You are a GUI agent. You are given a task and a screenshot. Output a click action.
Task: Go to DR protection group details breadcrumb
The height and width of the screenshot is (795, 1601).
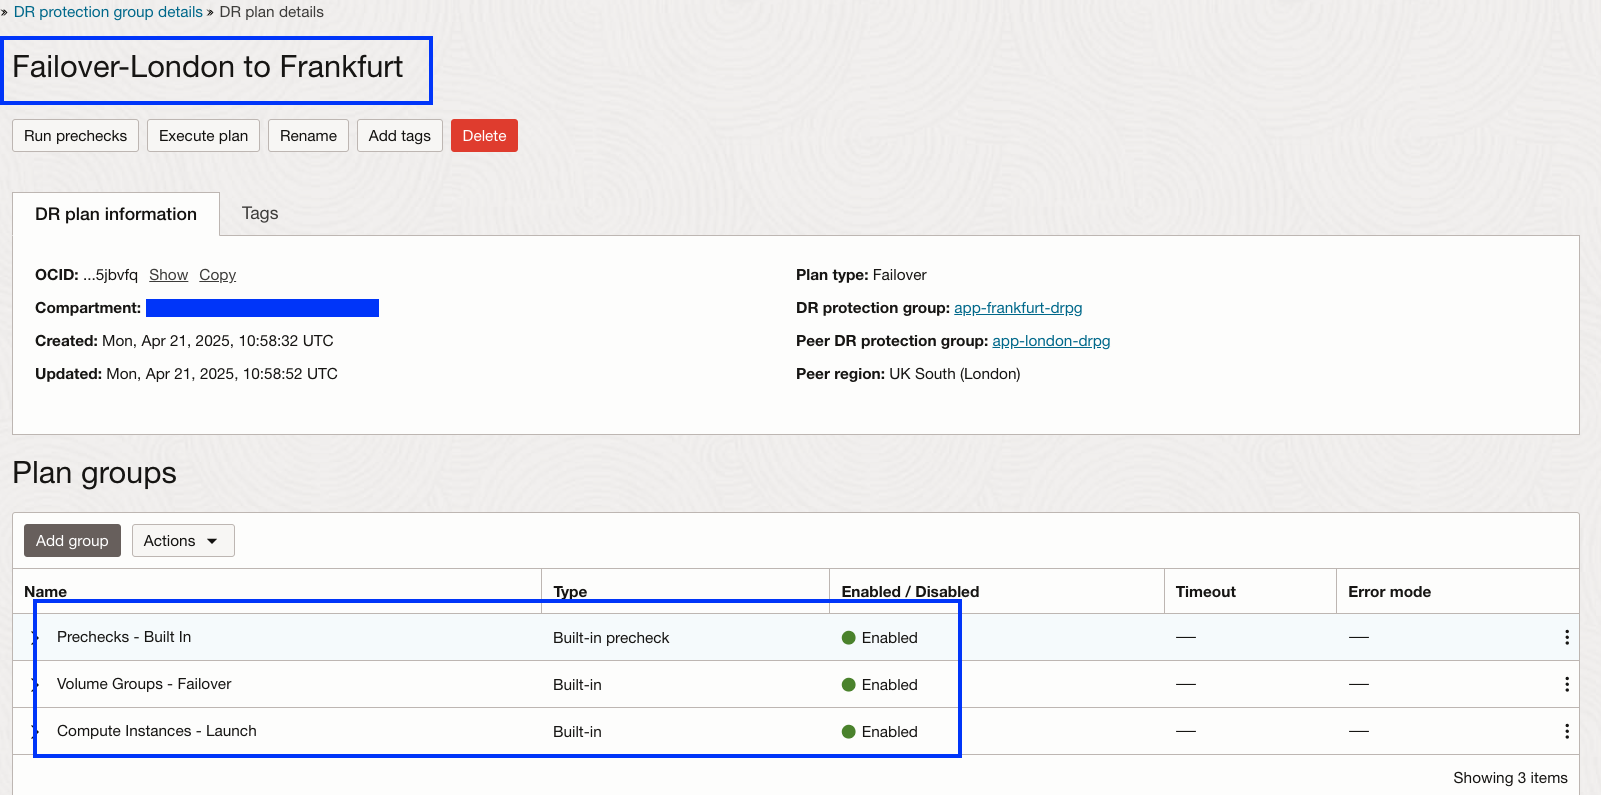click(108, 12)
